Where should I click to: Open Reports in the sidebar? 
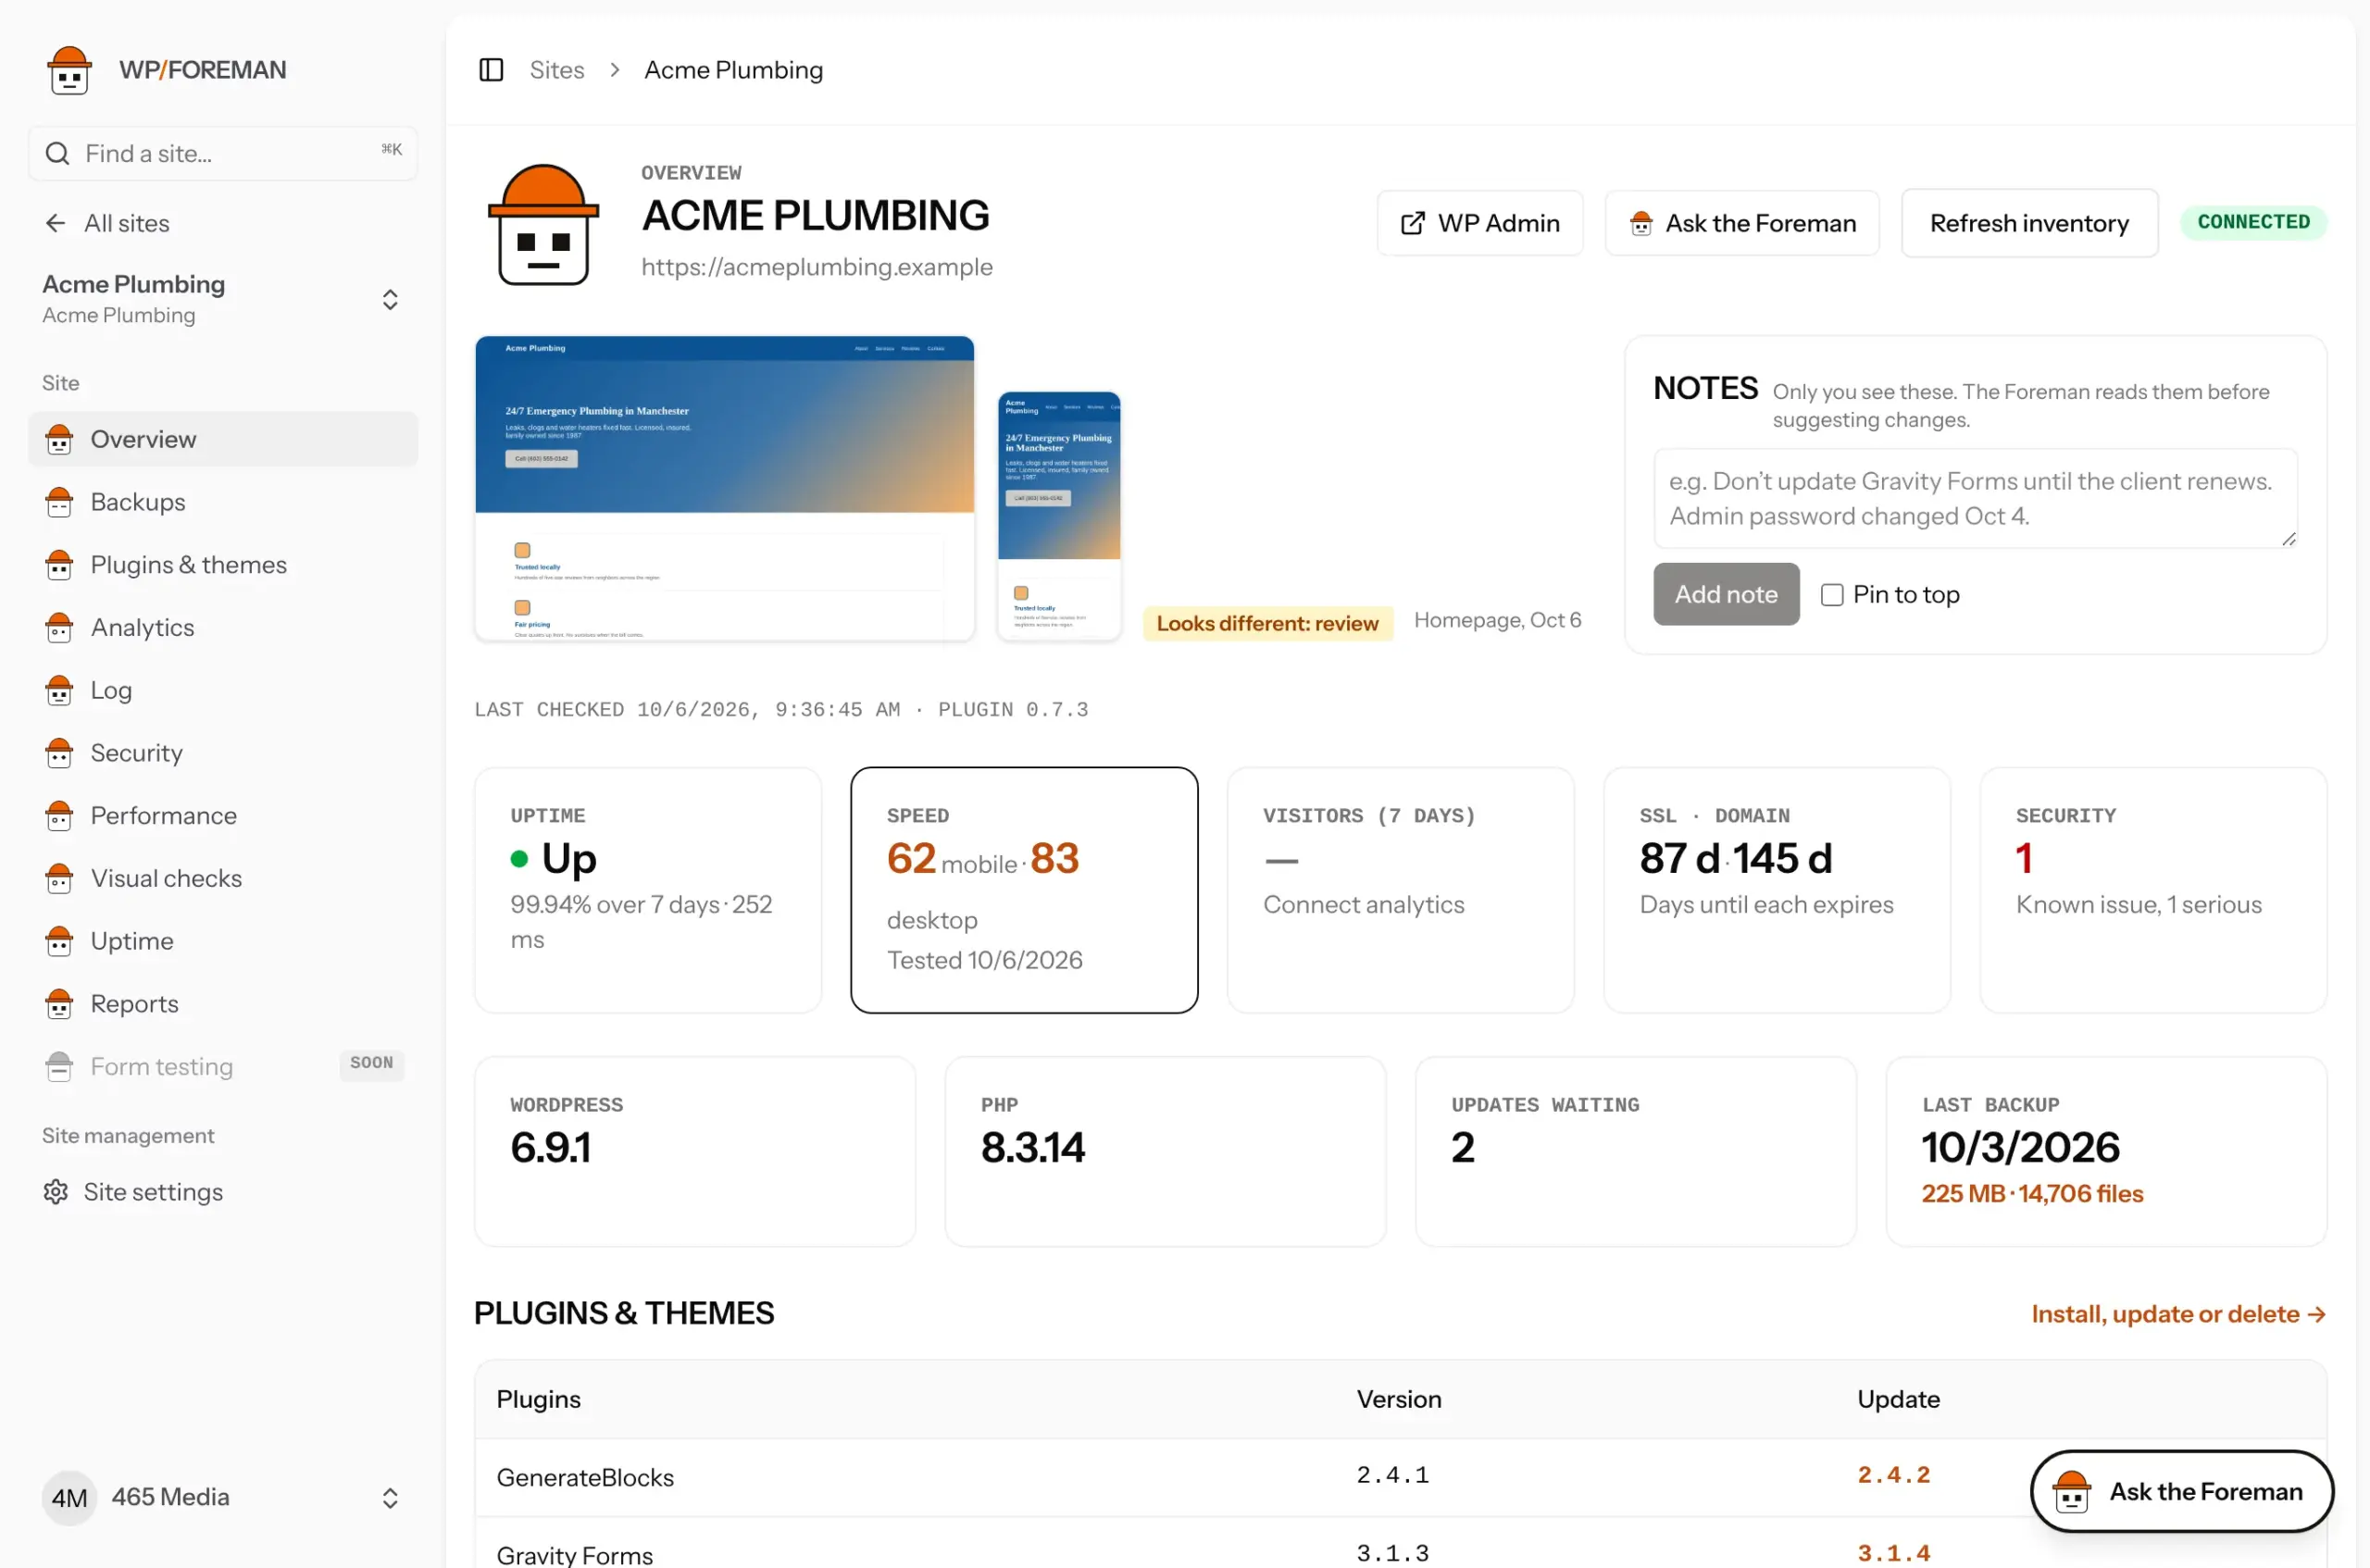click(223, 1004)
